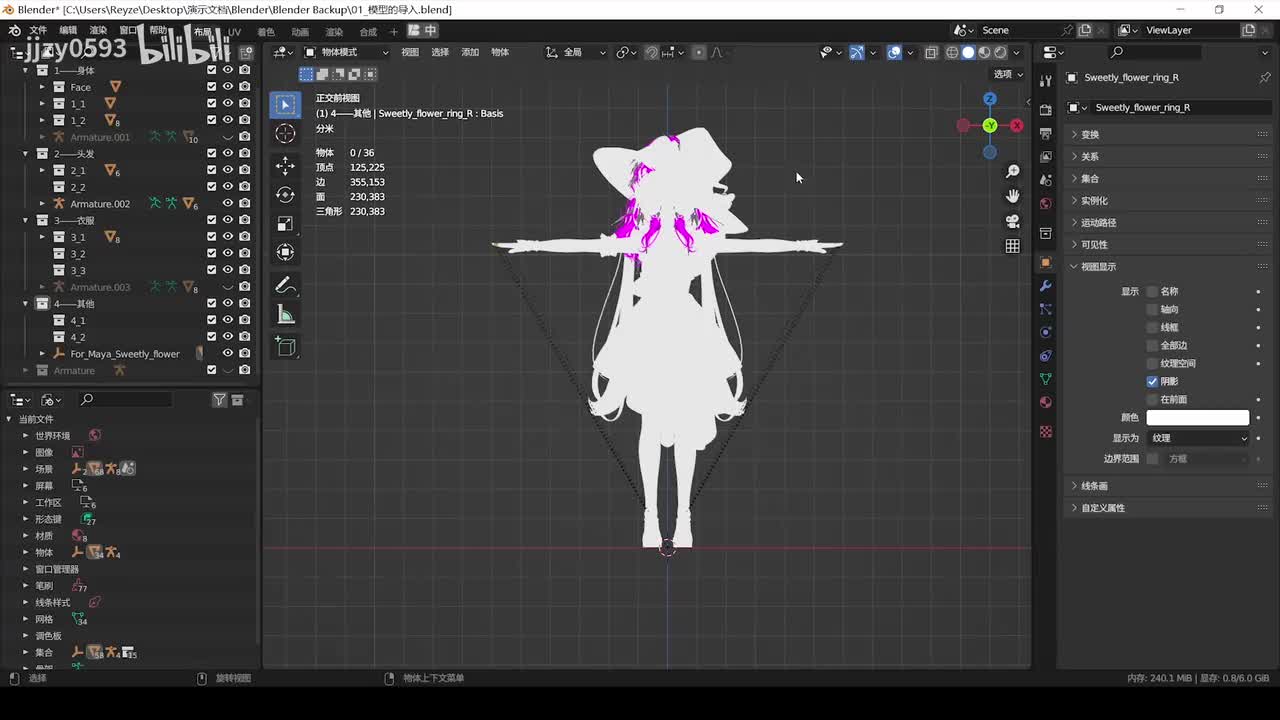
Task: Click the 选项 options button
Action: 1007,74
